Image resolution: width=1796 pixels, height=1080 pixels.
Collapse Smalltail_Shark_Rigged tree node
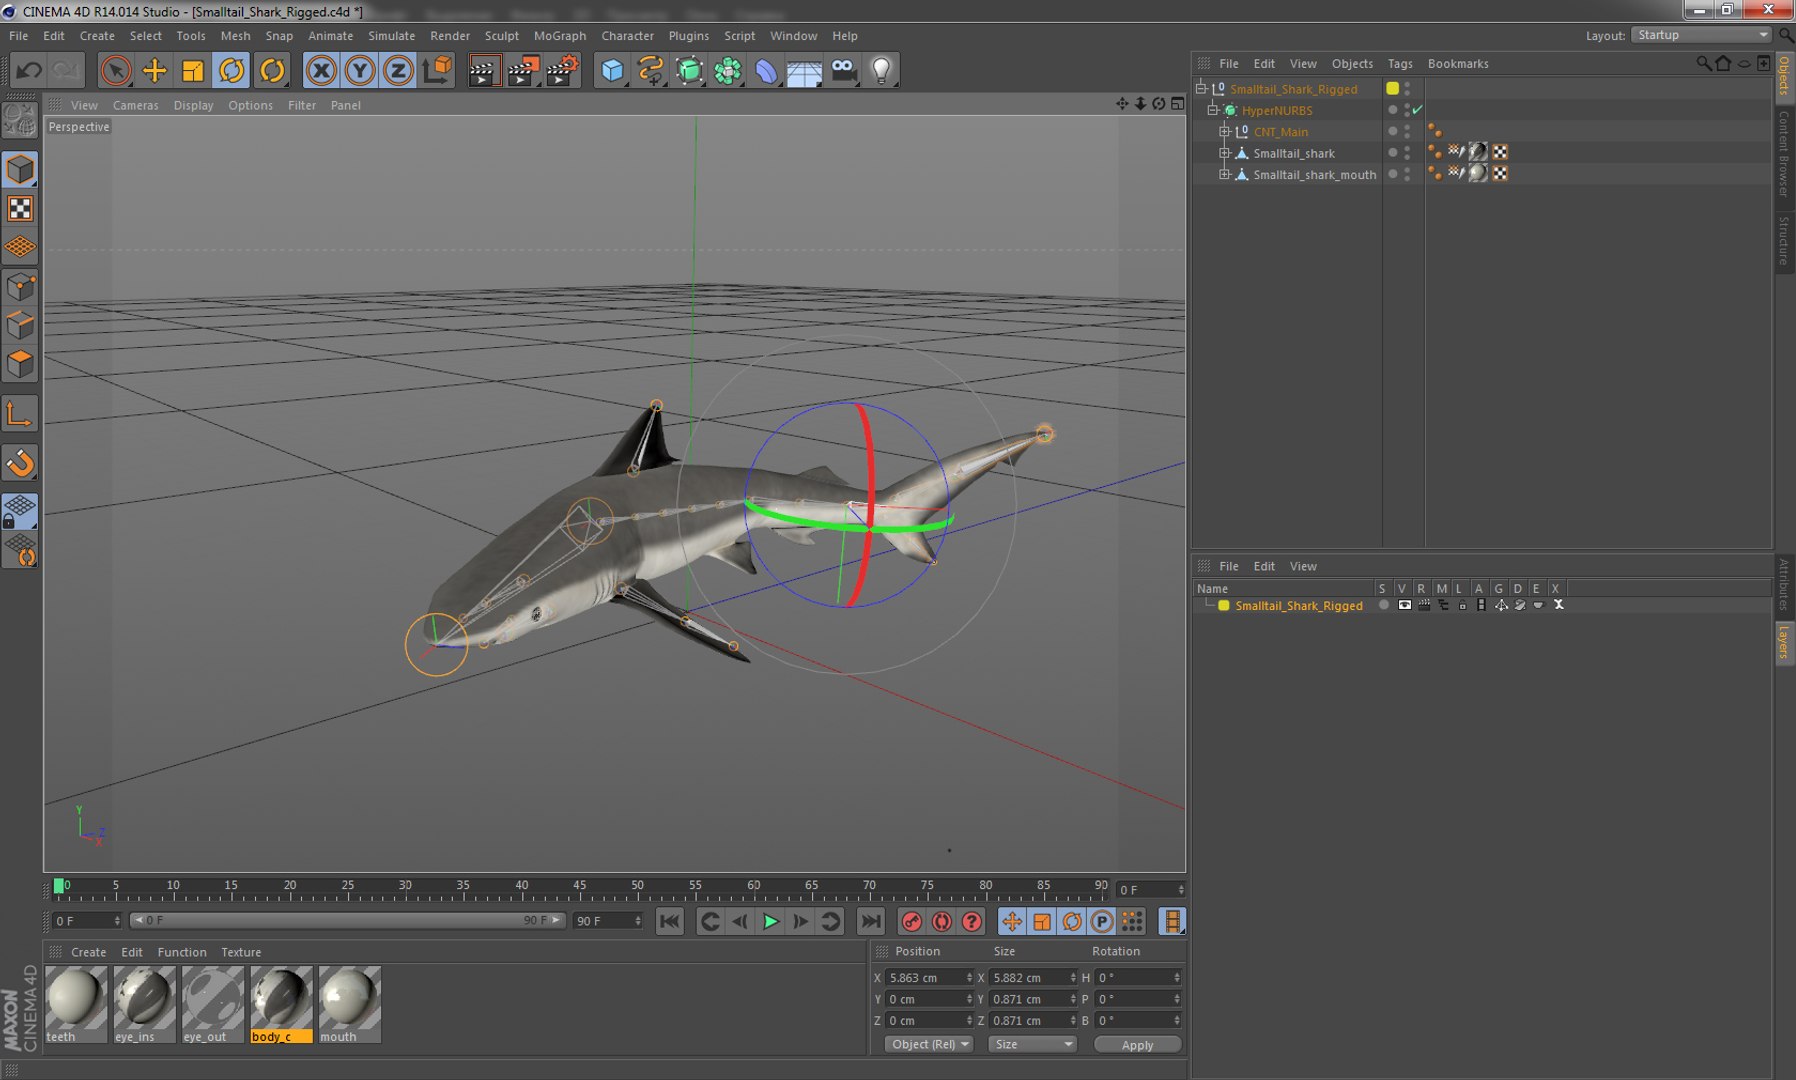[1201, 88]
